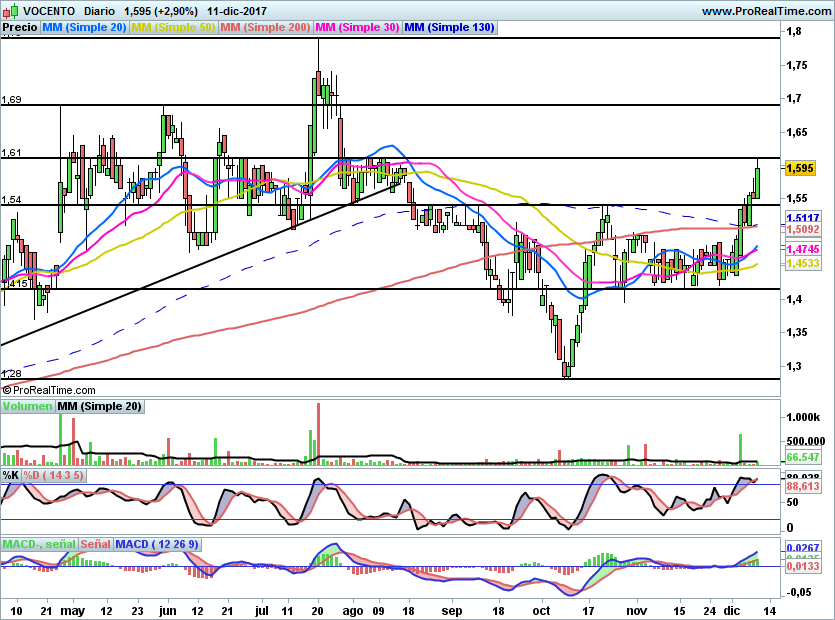The image size is (835, 620).
Task: Click the 1.000k volume scale label
Action: [803, 417]
